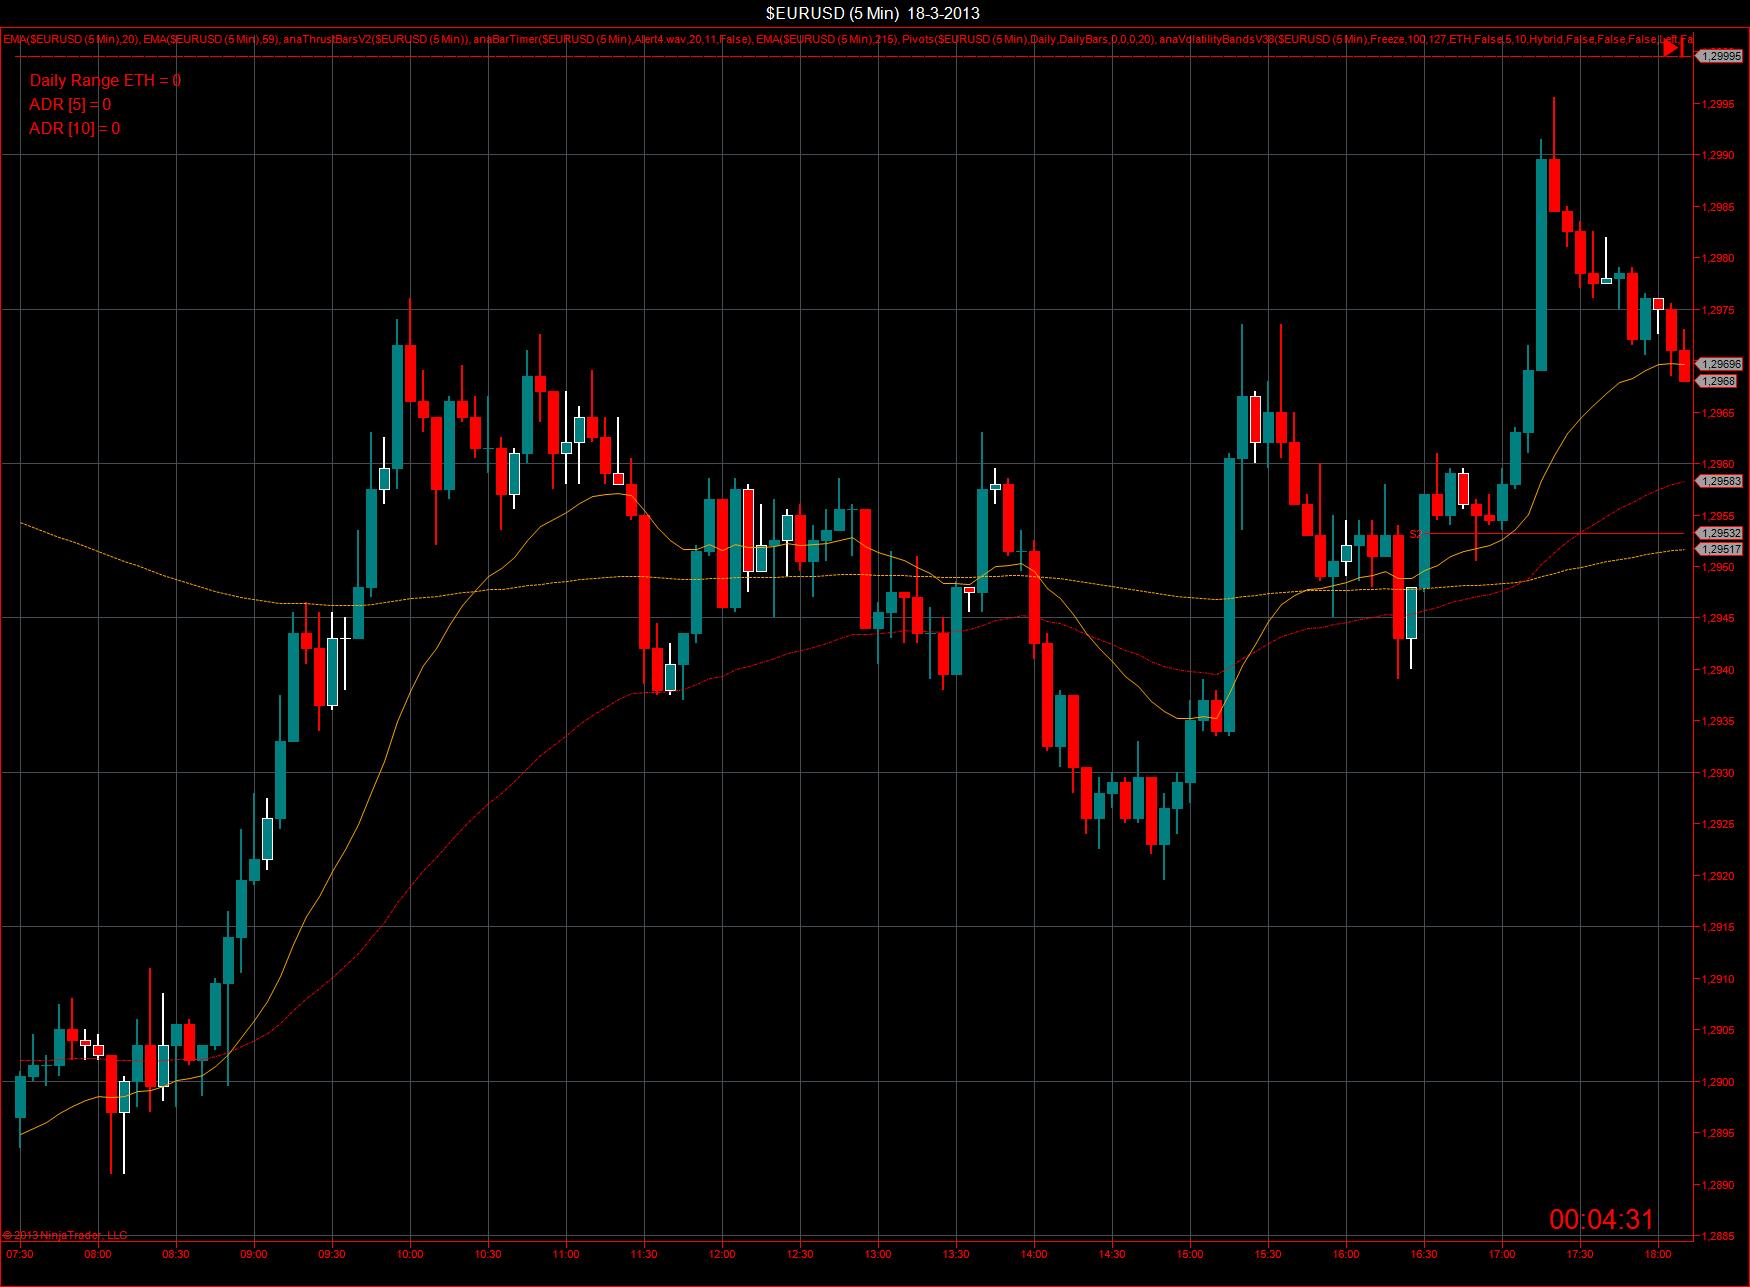Click the 14:30 time axis label
This screenshot has height=1287, width=1750.
tap(1112, 1254)
